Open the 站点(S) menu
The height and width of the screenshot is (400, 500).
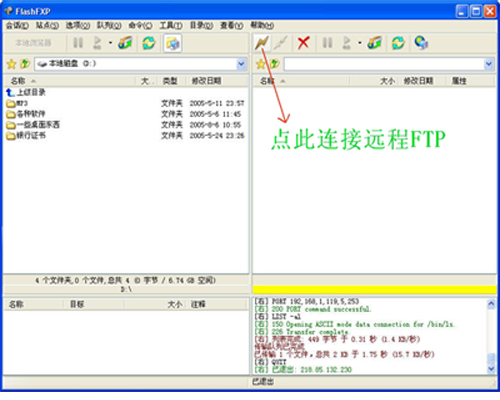coord(47,25)
